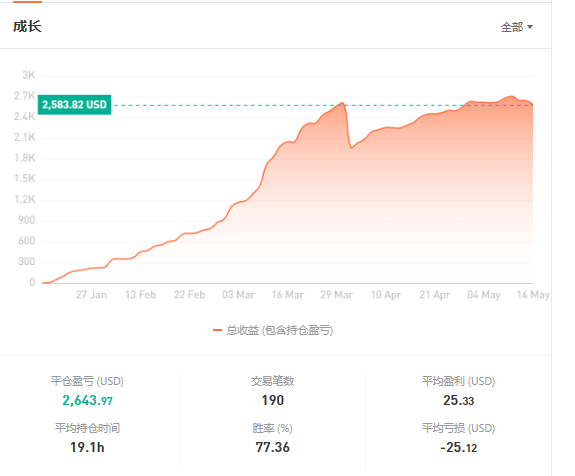Click the 平仓盈亏 value 2,643.97
This screenshot has height=476, width=575.
pos(87,400)
